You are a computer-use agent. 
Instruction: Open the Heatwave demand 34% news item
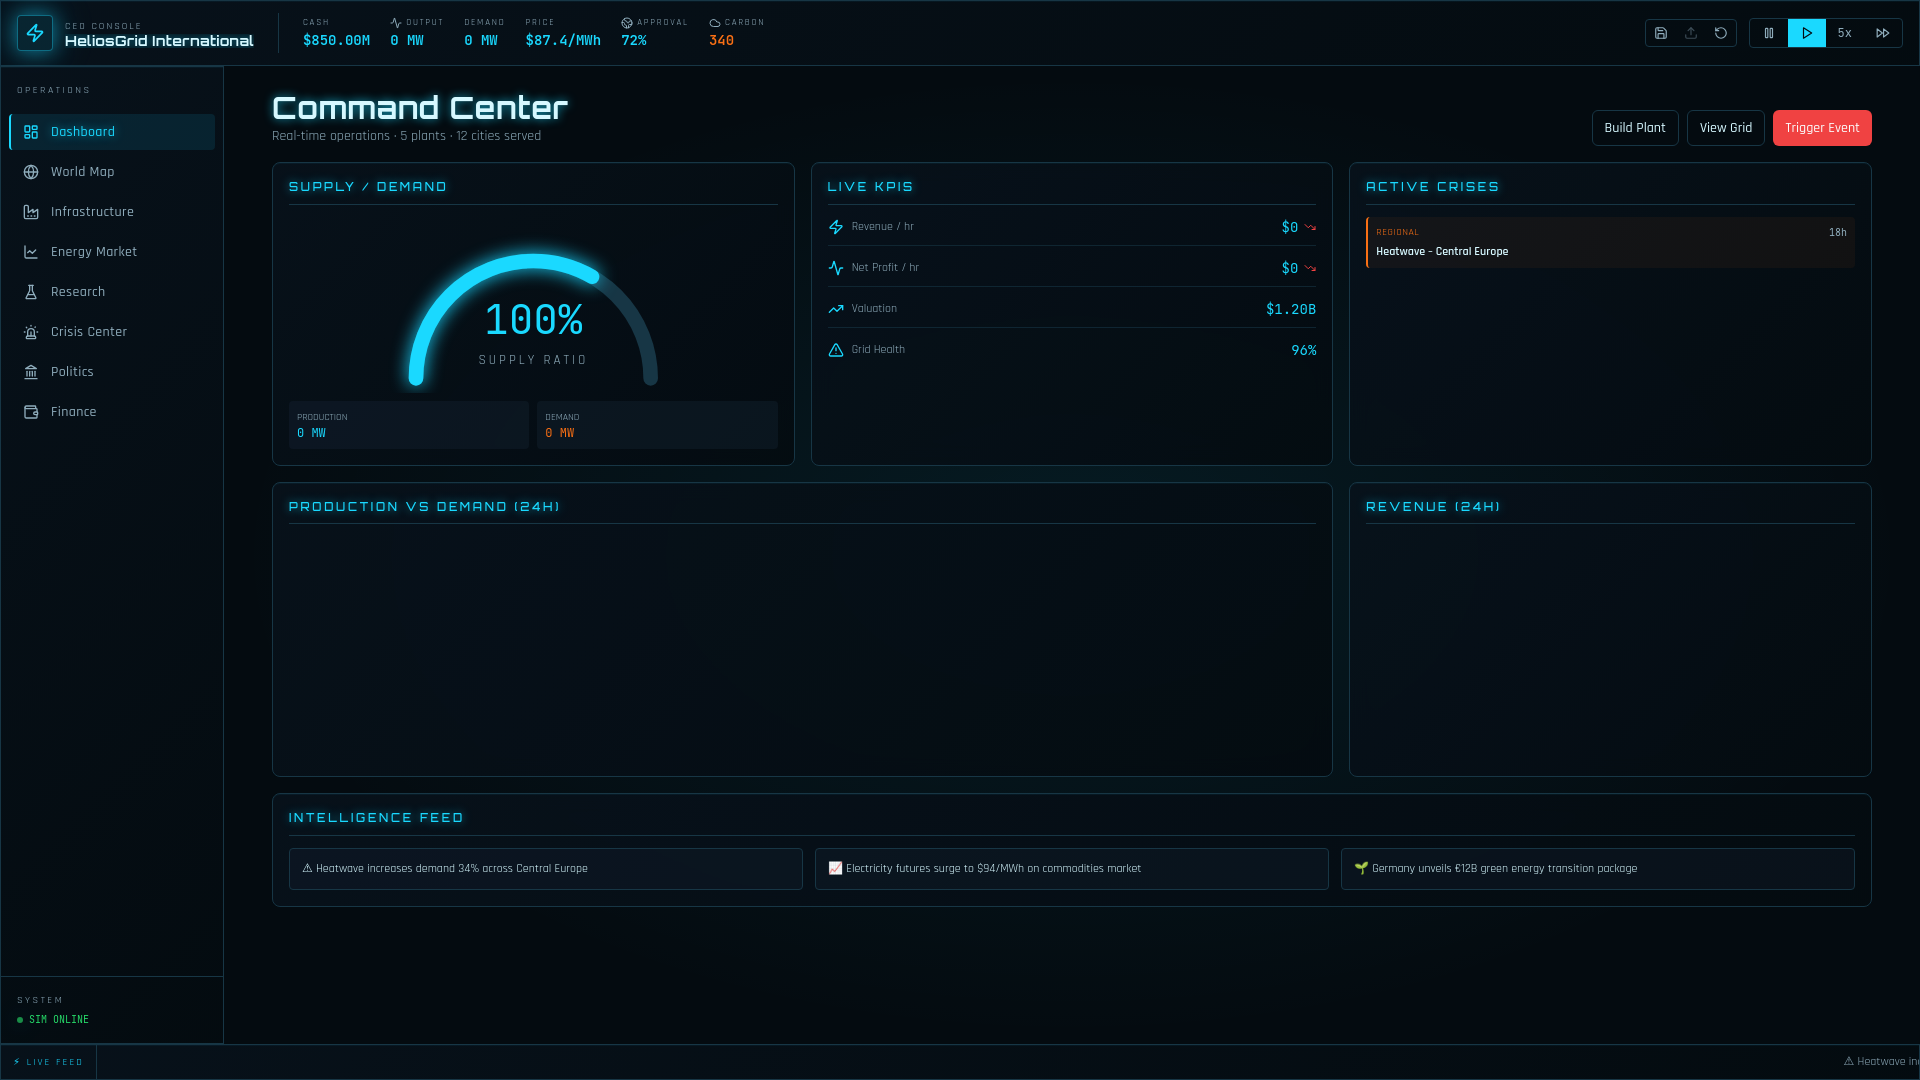[546, 869]
